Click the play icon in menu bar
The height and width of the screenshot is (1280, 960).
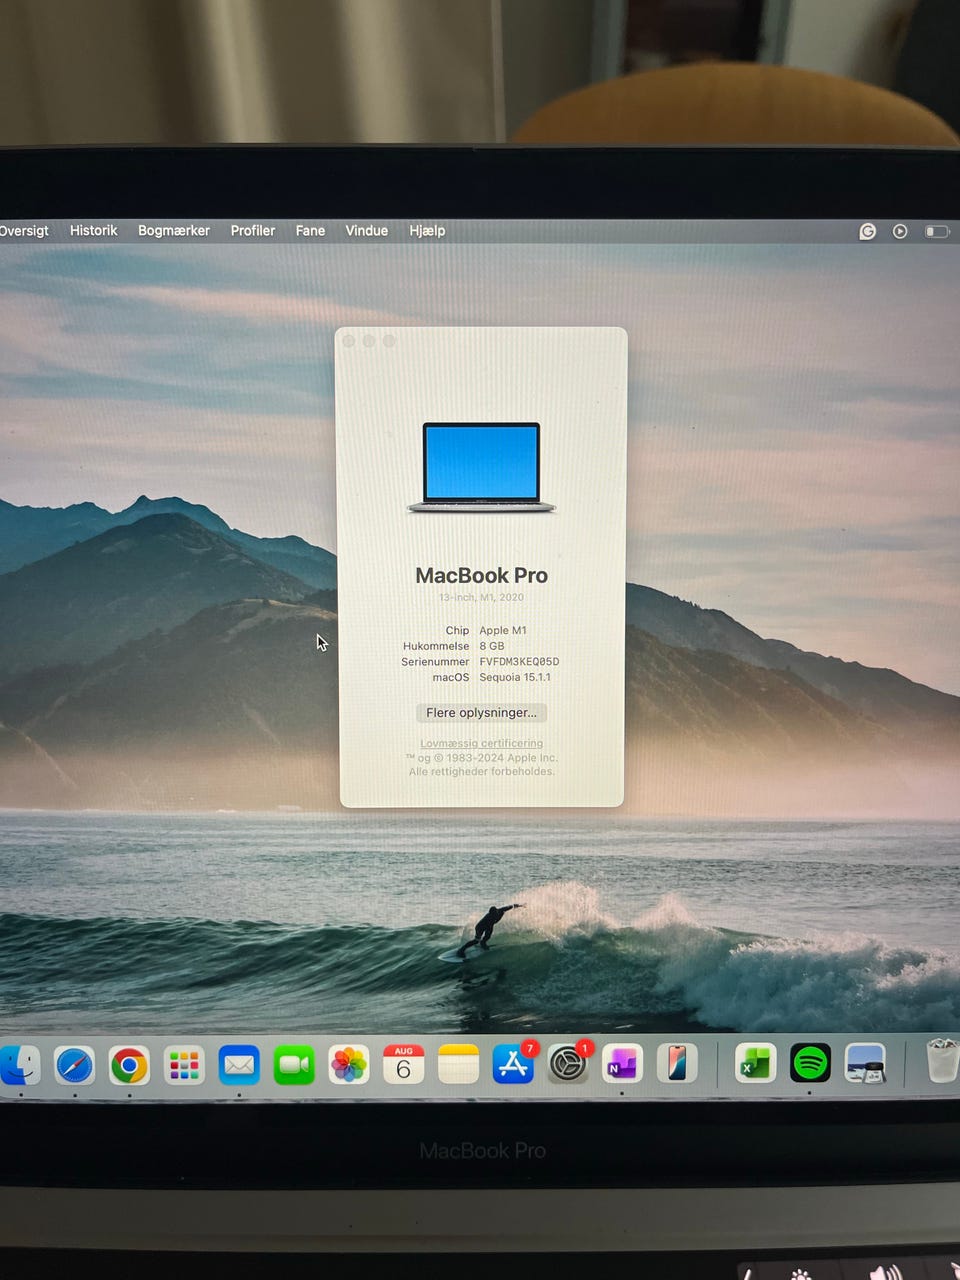tap(900, 231)
